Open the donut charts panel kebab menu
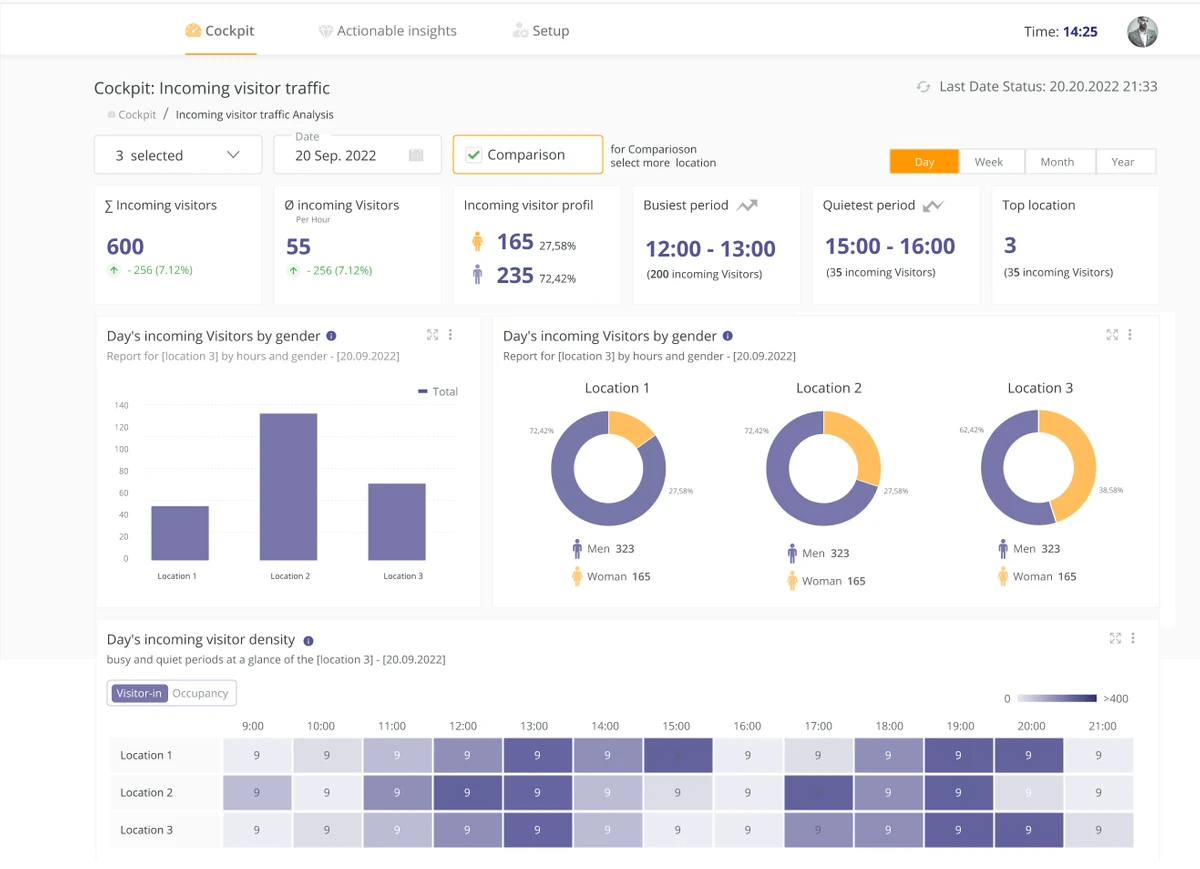 click(1130, 335)
